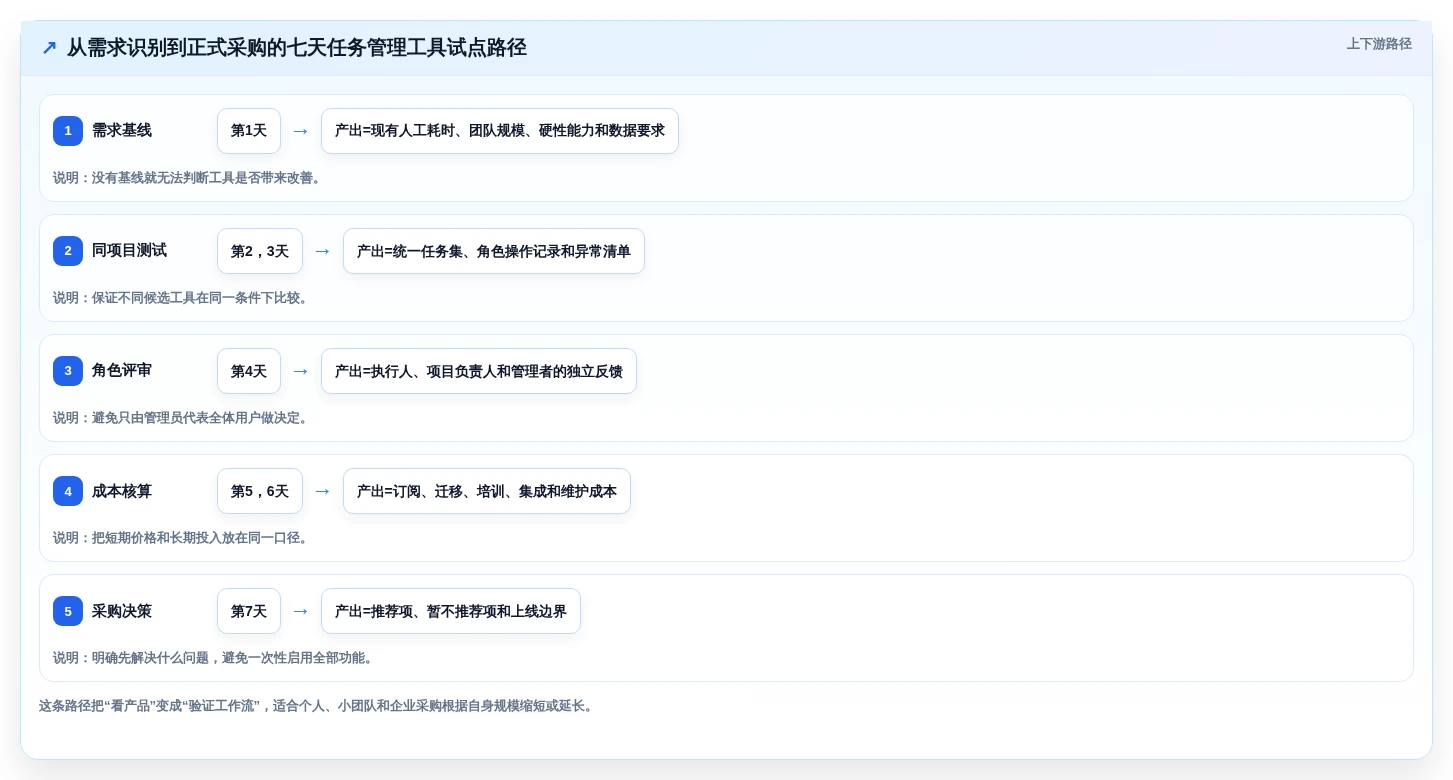Open the output box 产出=订阅、迁移、培训
Image resolution: width=1453 pixels, height=780 pixels.
pyautogui.click(x=487, y=491)
